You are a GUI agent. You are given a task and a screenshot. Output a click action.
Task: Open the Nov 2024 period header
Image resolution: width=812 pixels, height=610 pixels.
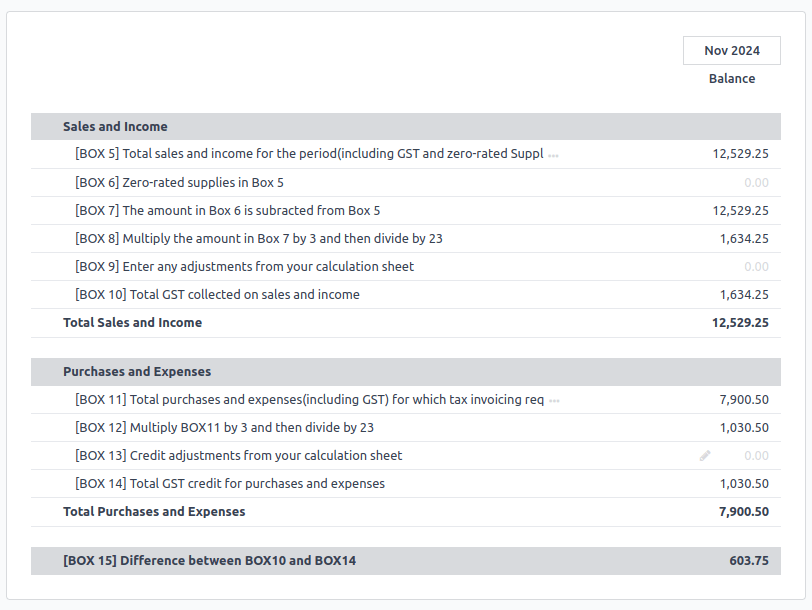[x=731, y=51]
